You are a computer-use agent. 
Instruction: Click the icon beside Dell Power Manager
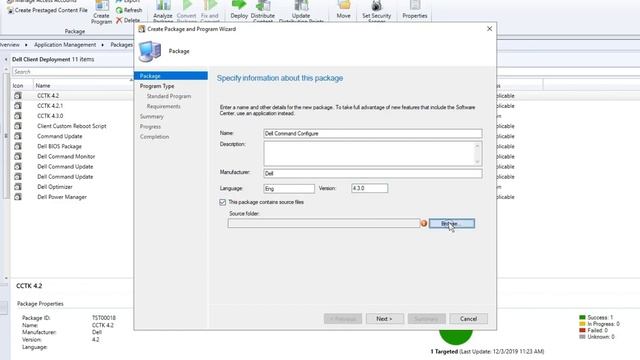[18, 197]
